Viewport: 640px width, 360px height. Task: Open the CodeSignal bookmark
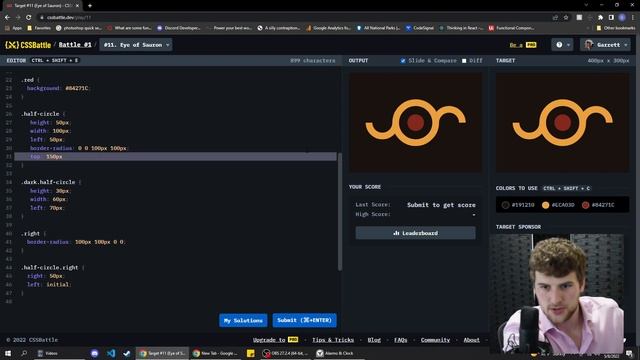[420, 28]
